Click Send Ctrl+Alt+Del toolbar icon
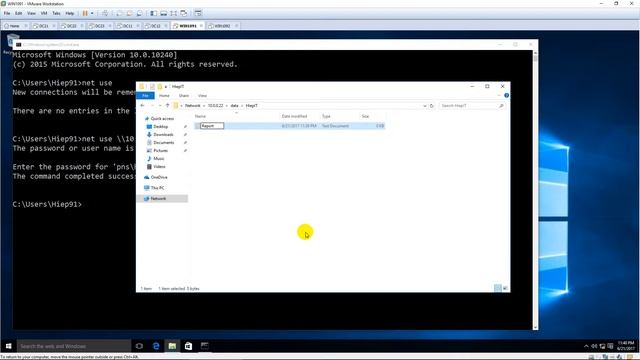 click(105, 13)
